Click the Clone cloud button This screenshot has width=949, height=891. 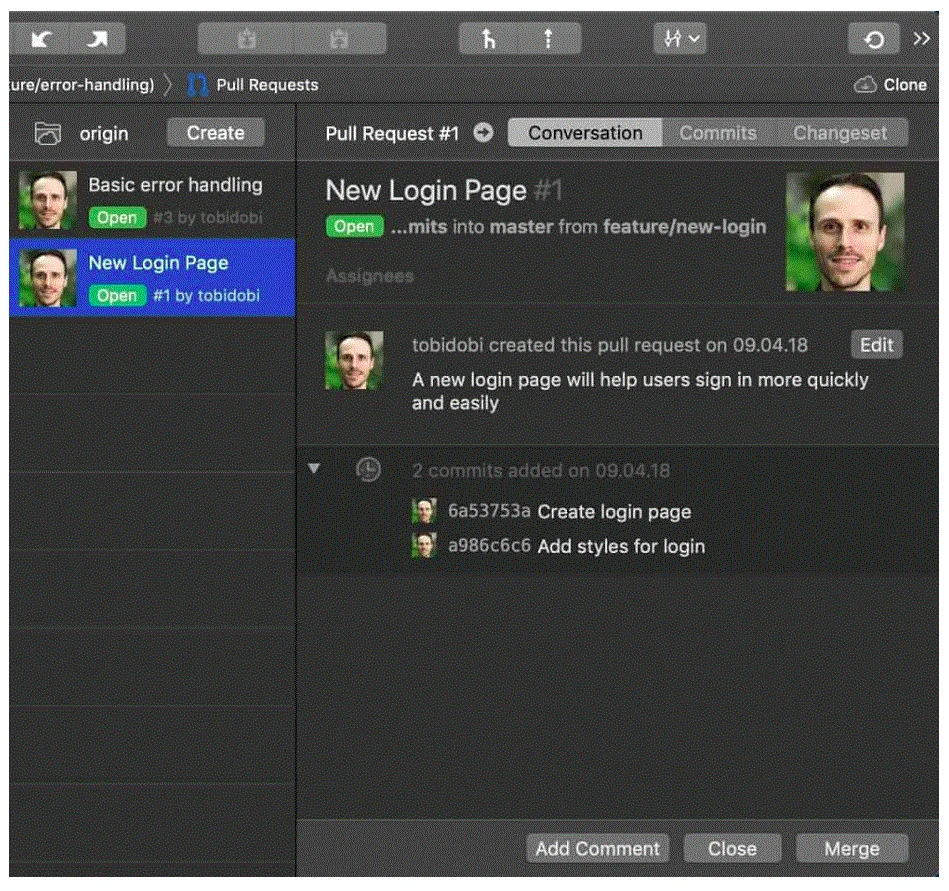[x=890, y=85]
